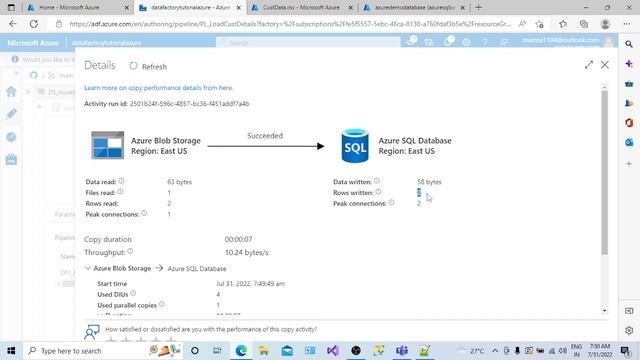Close the Details panel

pyautogui.click(x=604, y=65)
